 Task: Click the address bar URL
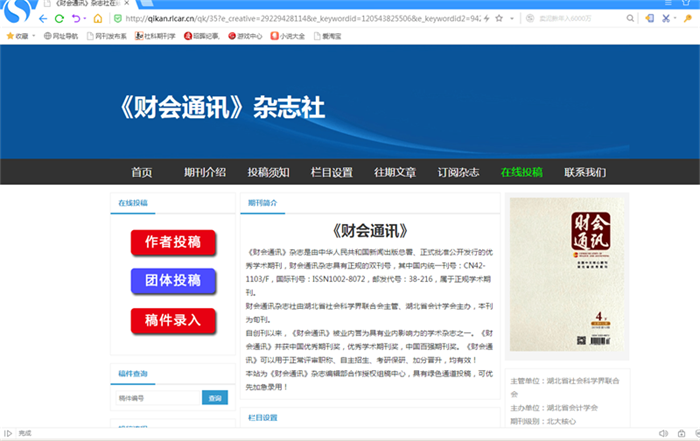pyautogui.click(x=303, y=18)
